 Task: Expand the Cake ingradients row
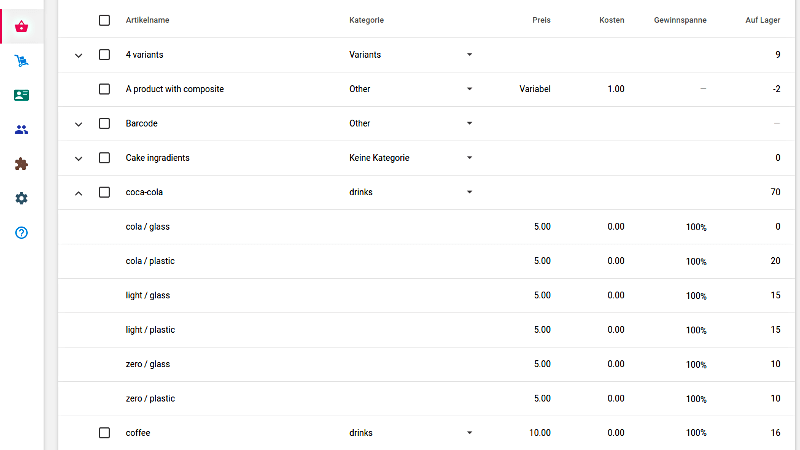[x=79, y=158]
